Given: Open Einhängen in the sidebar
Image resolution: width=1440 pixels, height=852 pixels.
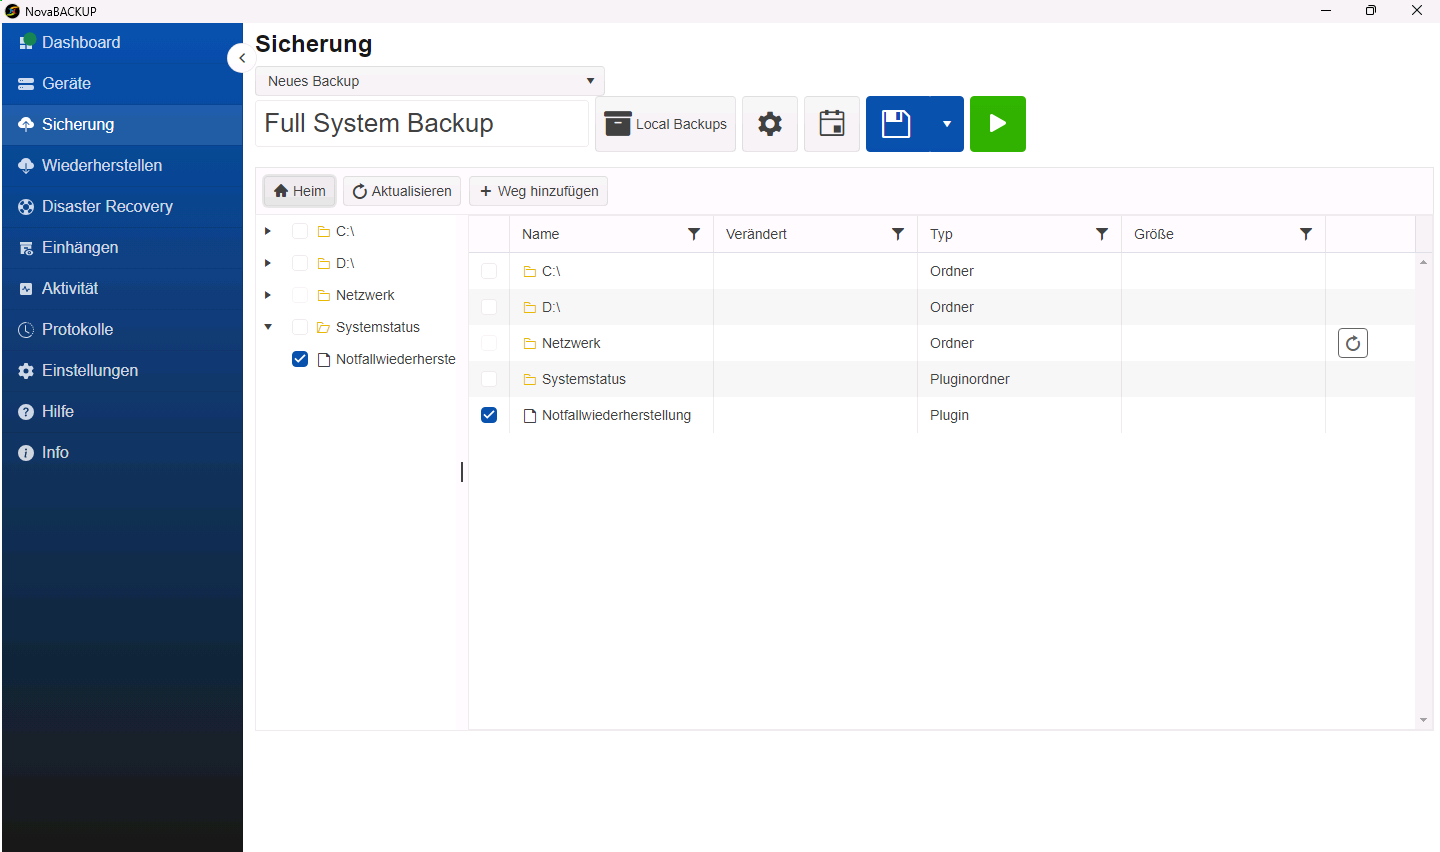Looking at the screenshot, I should 122,248.
